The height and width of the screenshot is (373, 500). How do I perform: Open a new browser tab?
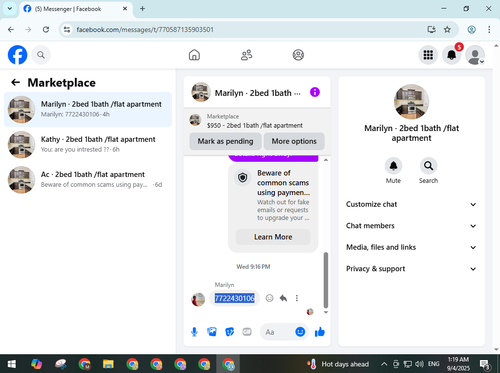tap(142, 9)
